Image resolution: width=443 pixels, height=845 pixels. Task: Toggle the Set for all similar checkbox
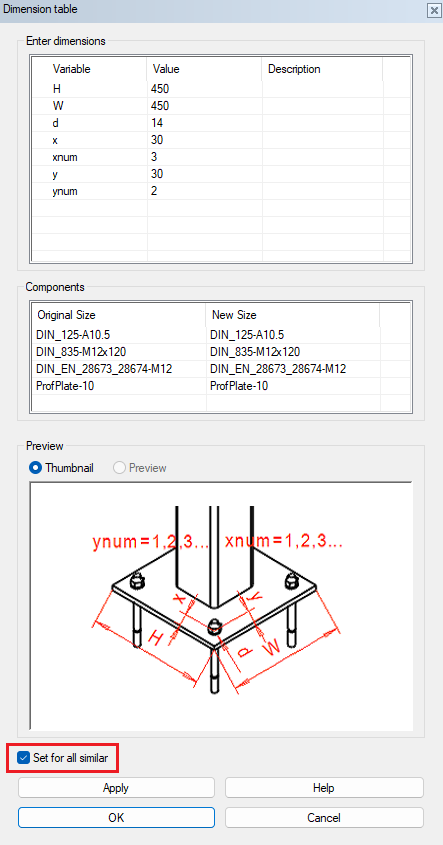(23, 758)
